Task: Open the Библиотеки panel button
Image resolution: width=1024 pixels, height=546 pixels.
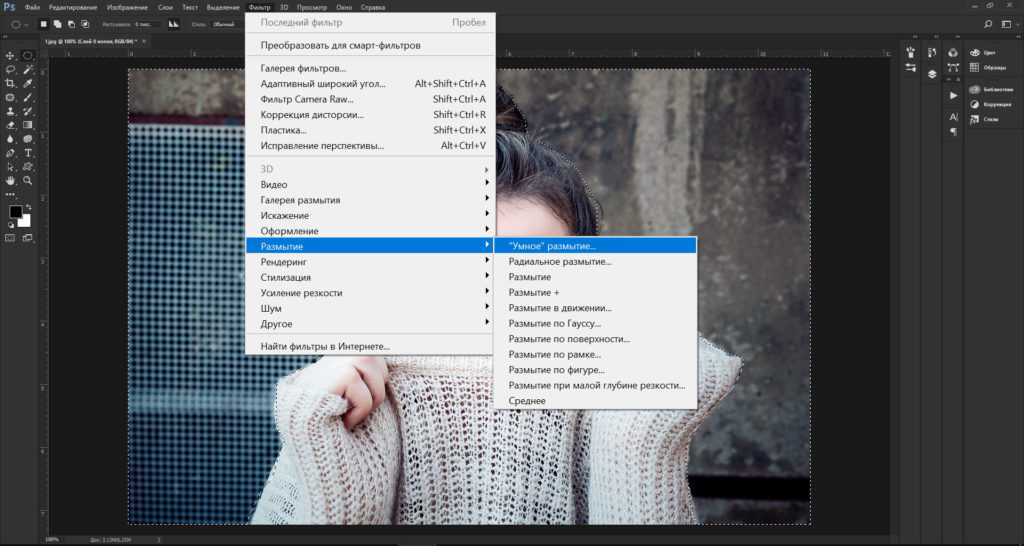Action: [991, 89]
